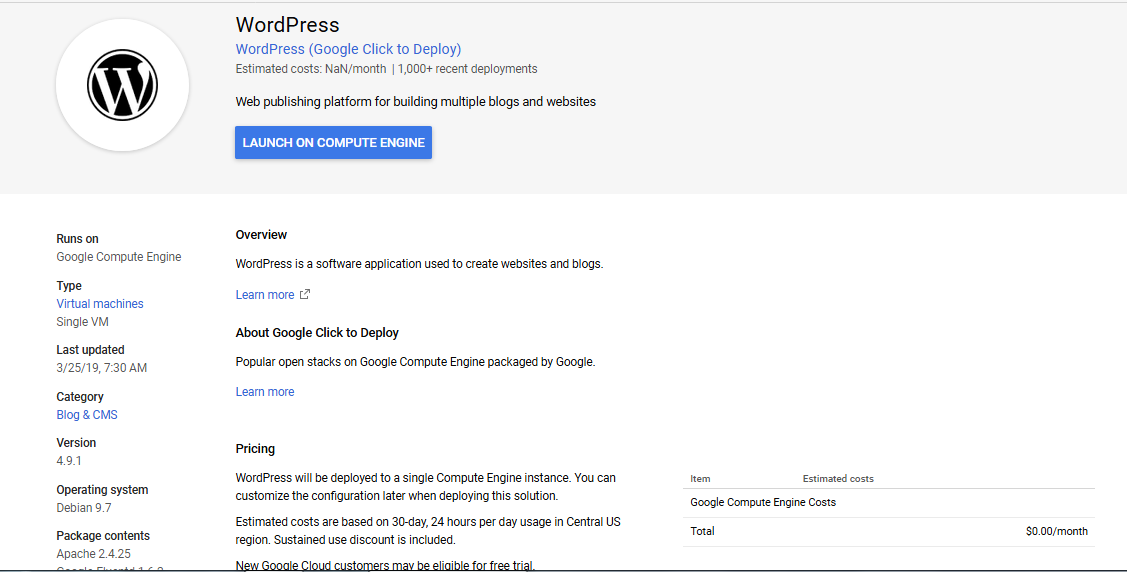Click Launch on Compute Engine button

tap(334, 142)
